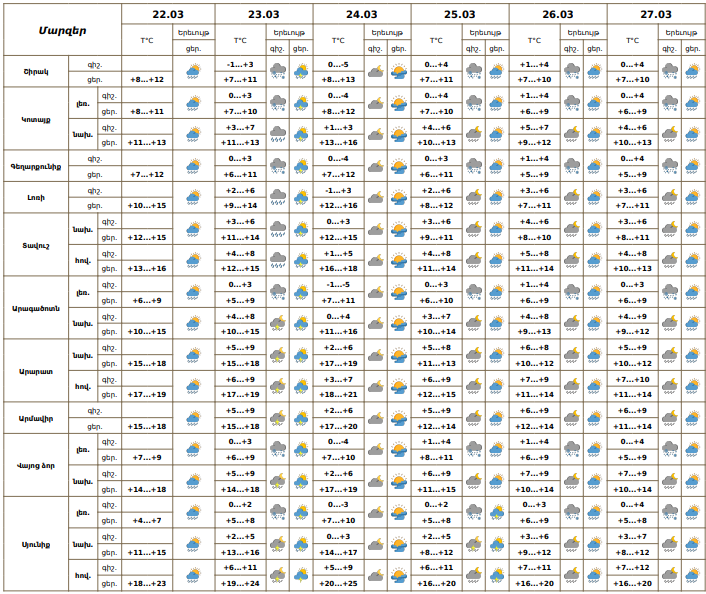Select the 22.03 date column header
Screen dimensions: 706x594
click(168, 15)
